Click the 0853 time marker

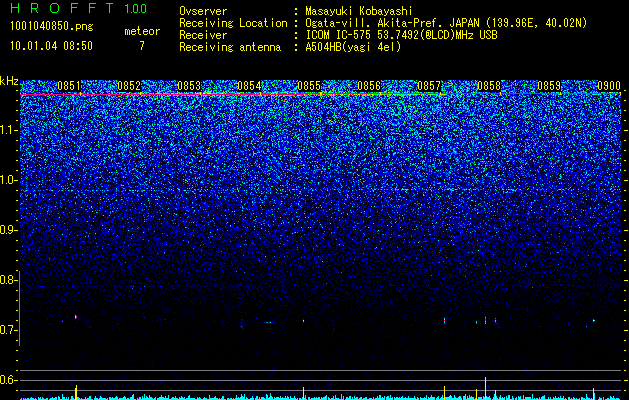tap(189, 86)
